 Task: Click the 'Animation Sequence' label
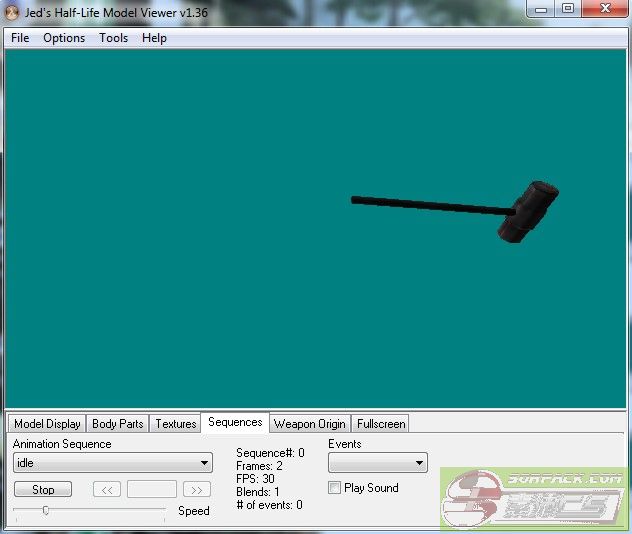[x=62, y=444]
